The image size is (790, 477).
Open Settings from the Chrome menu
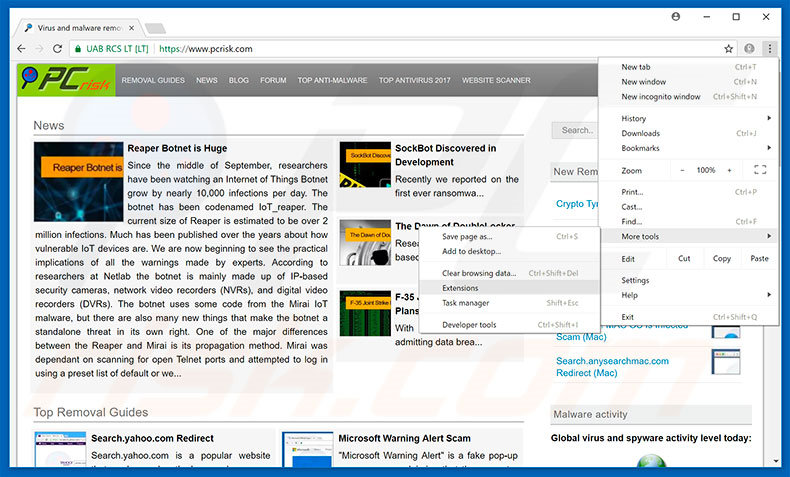point(689,280)
